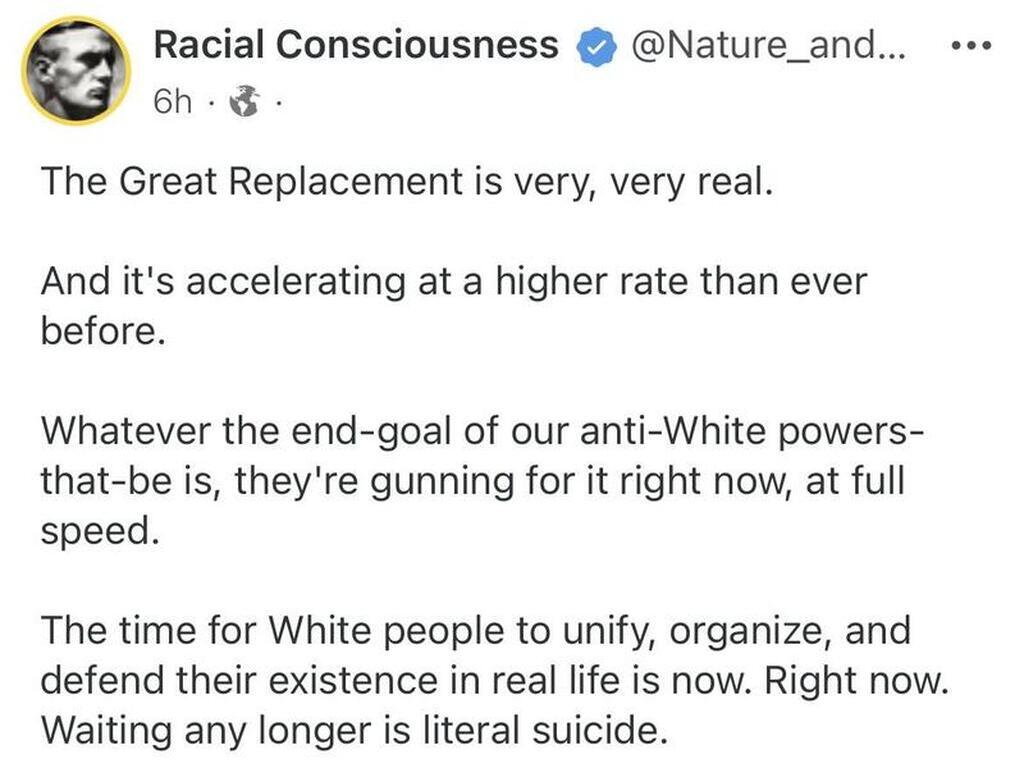Click the single word line "before."
The width and height of the screenshot is (1024, 768).
tap(102, 330)
